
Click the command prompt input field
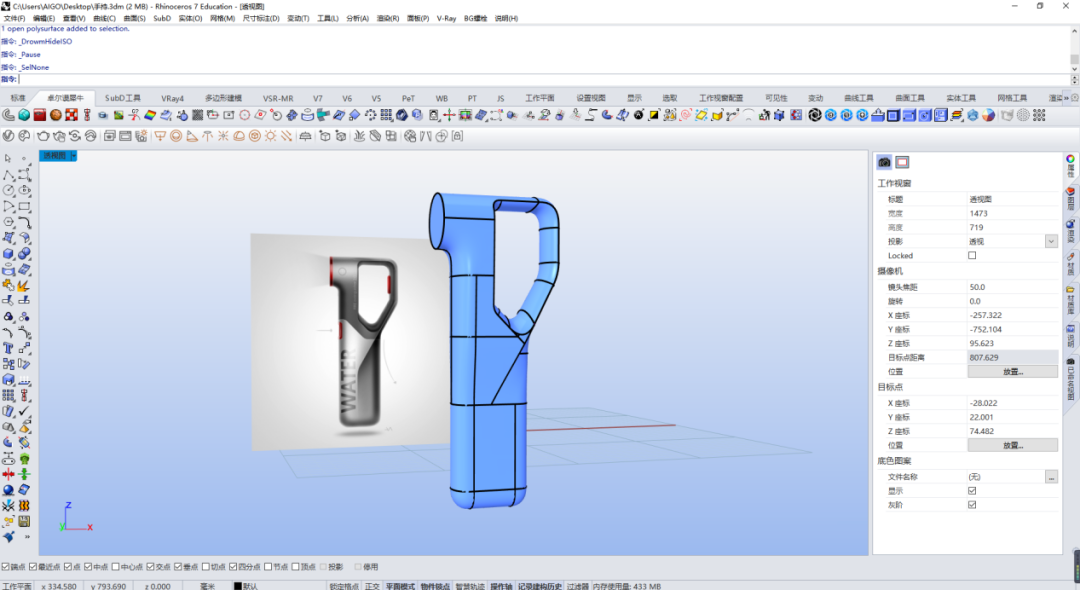[543, 80]
